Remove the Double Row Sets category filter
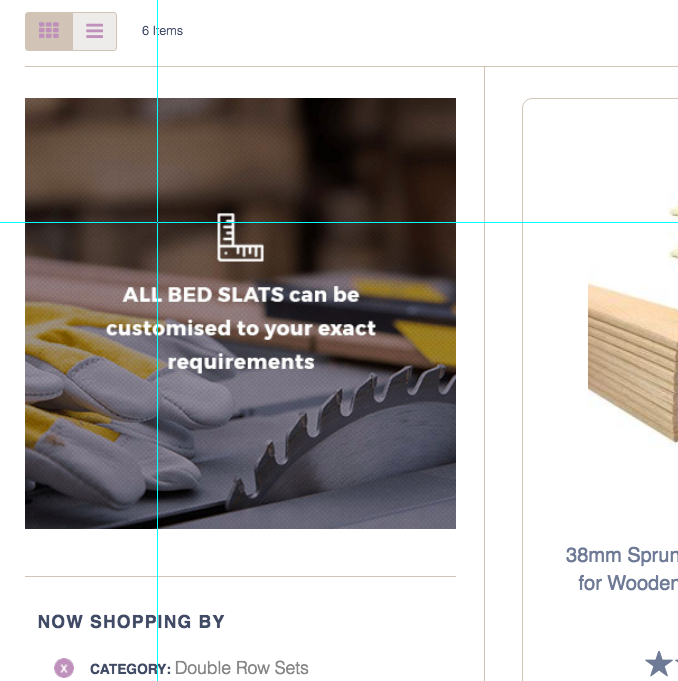678x681 pixels. 64,668
